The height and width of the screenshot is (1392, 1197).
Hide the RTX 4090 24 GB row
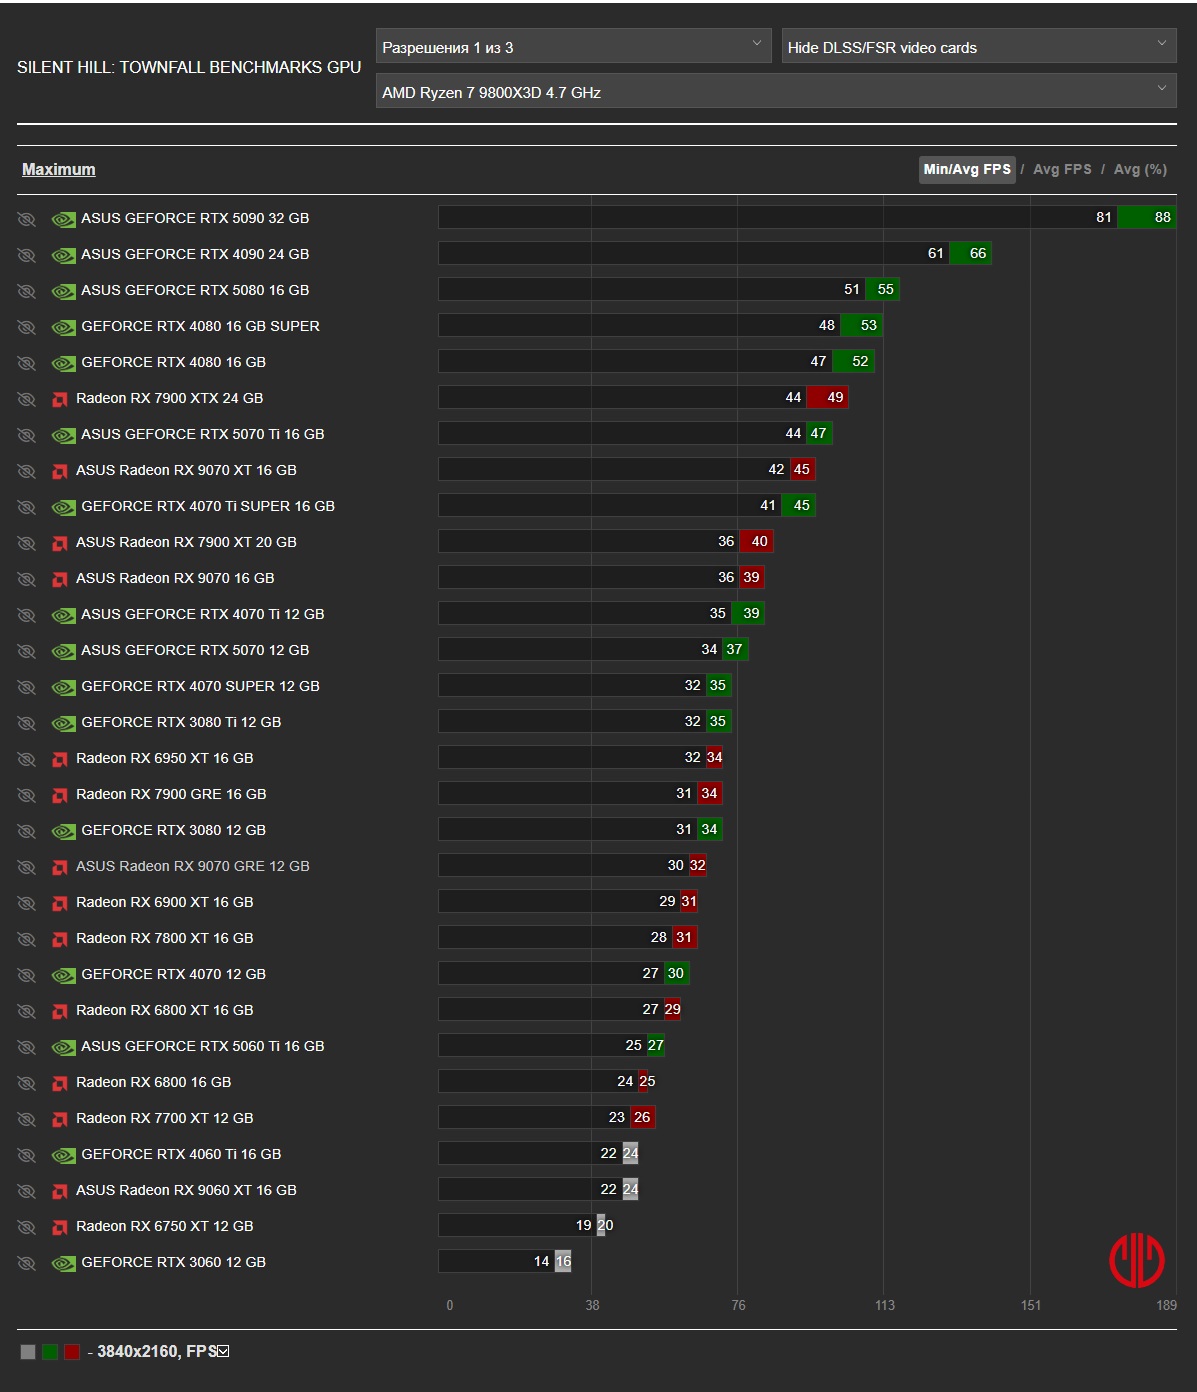pyautogui.click(x=26, y=255)
